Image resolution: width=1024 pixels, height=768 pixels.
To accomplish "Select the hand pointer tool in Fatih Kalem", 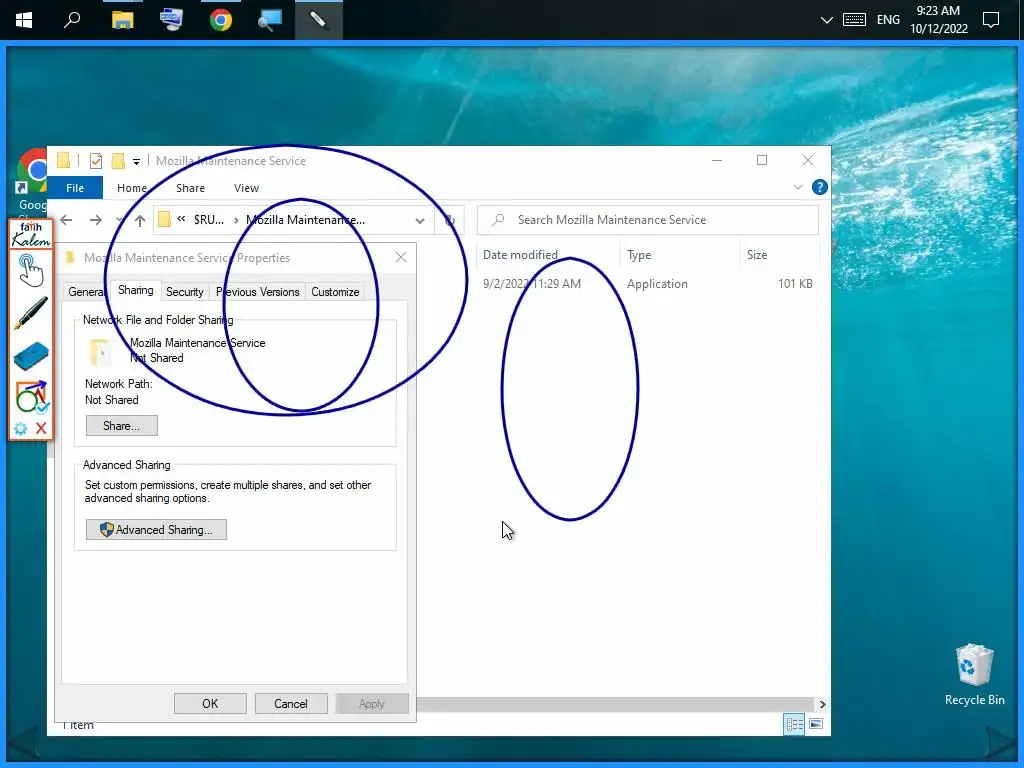I will pos(30,270).
